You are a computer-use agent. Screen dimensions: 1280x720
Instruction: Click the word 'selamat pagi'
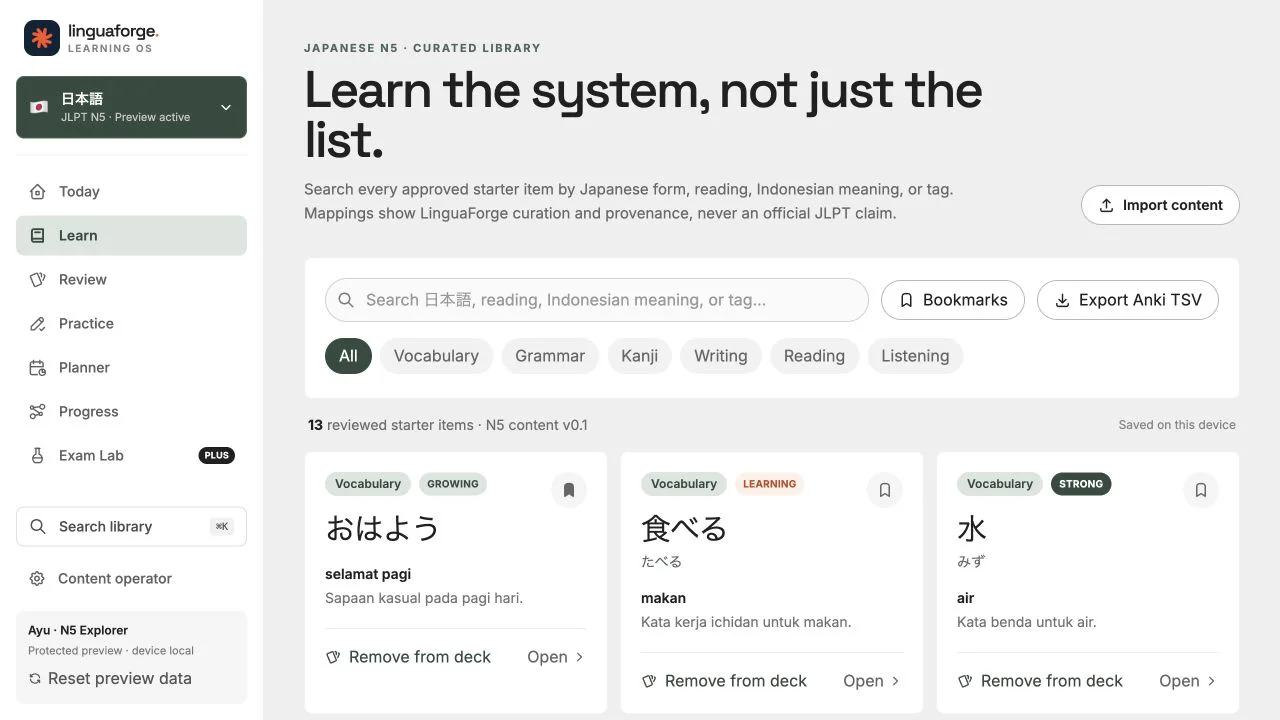click(368, 574)
